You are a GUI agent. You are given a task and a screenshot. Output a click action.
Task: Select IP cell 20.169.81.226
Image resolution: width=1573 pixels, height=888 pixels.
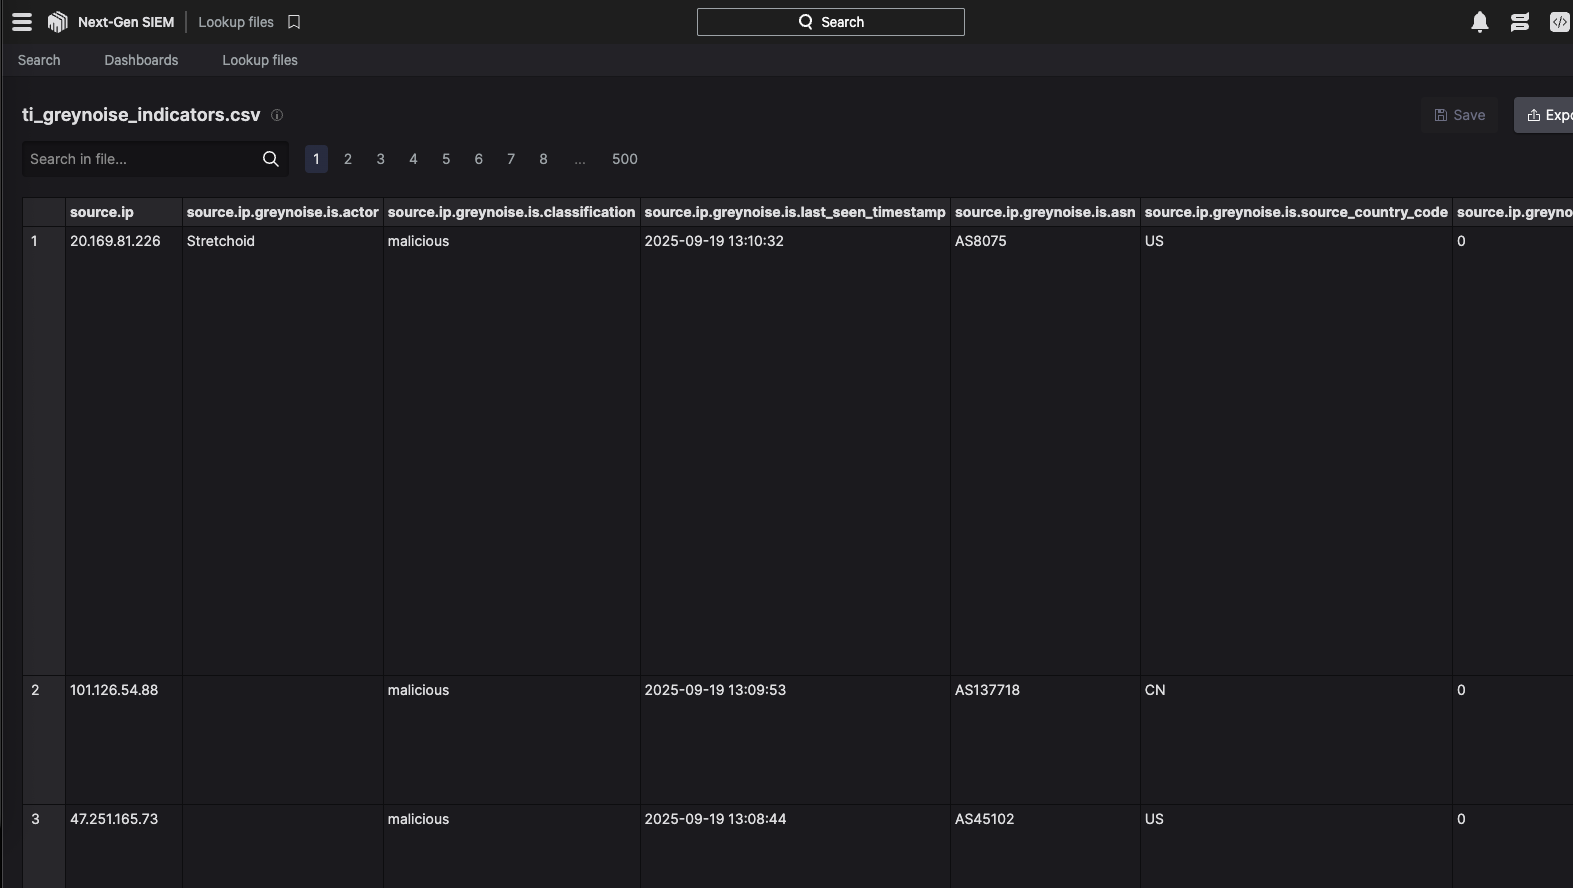[115, 241]
